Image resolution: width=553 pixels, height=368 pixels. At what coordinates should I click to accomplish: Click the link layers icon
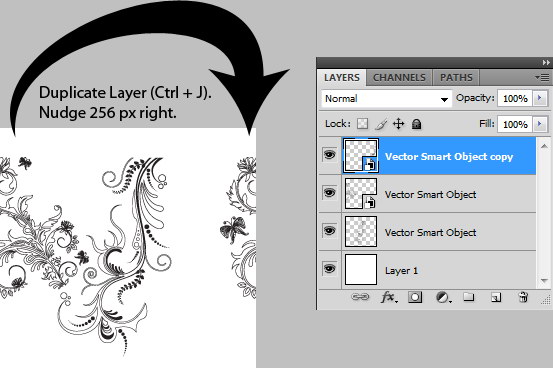(360, 297)
